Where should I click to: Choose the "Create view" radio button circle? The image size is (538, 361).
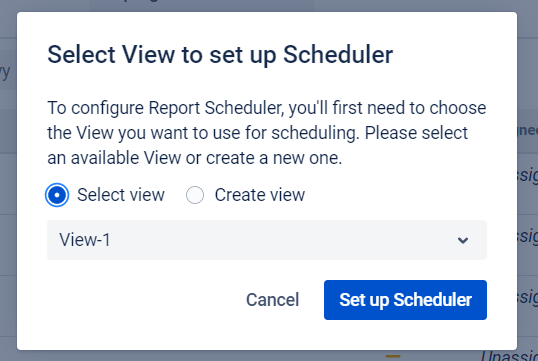195,195
